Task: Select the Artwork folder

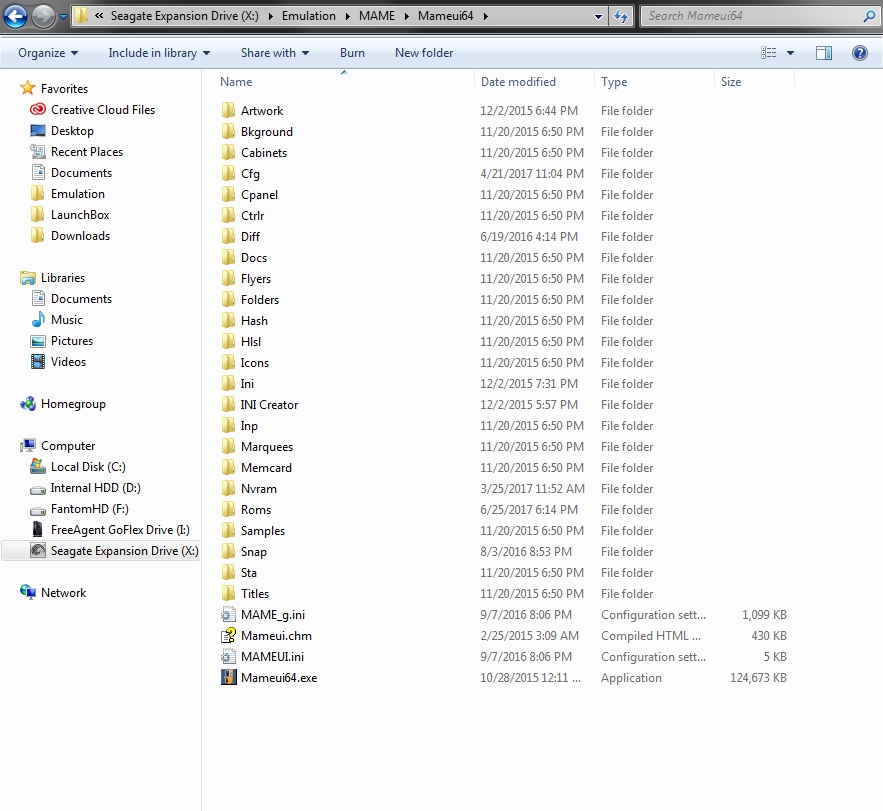Action: pos(262,110)
